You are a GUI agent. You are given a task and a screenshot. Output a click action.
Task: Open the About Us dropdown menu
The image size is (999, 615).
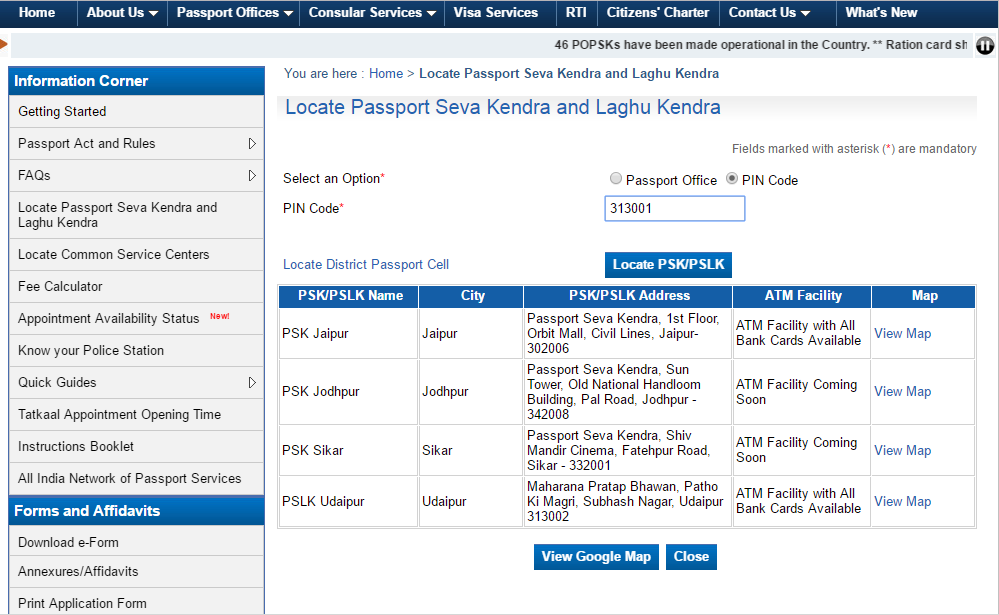[122, 13]
